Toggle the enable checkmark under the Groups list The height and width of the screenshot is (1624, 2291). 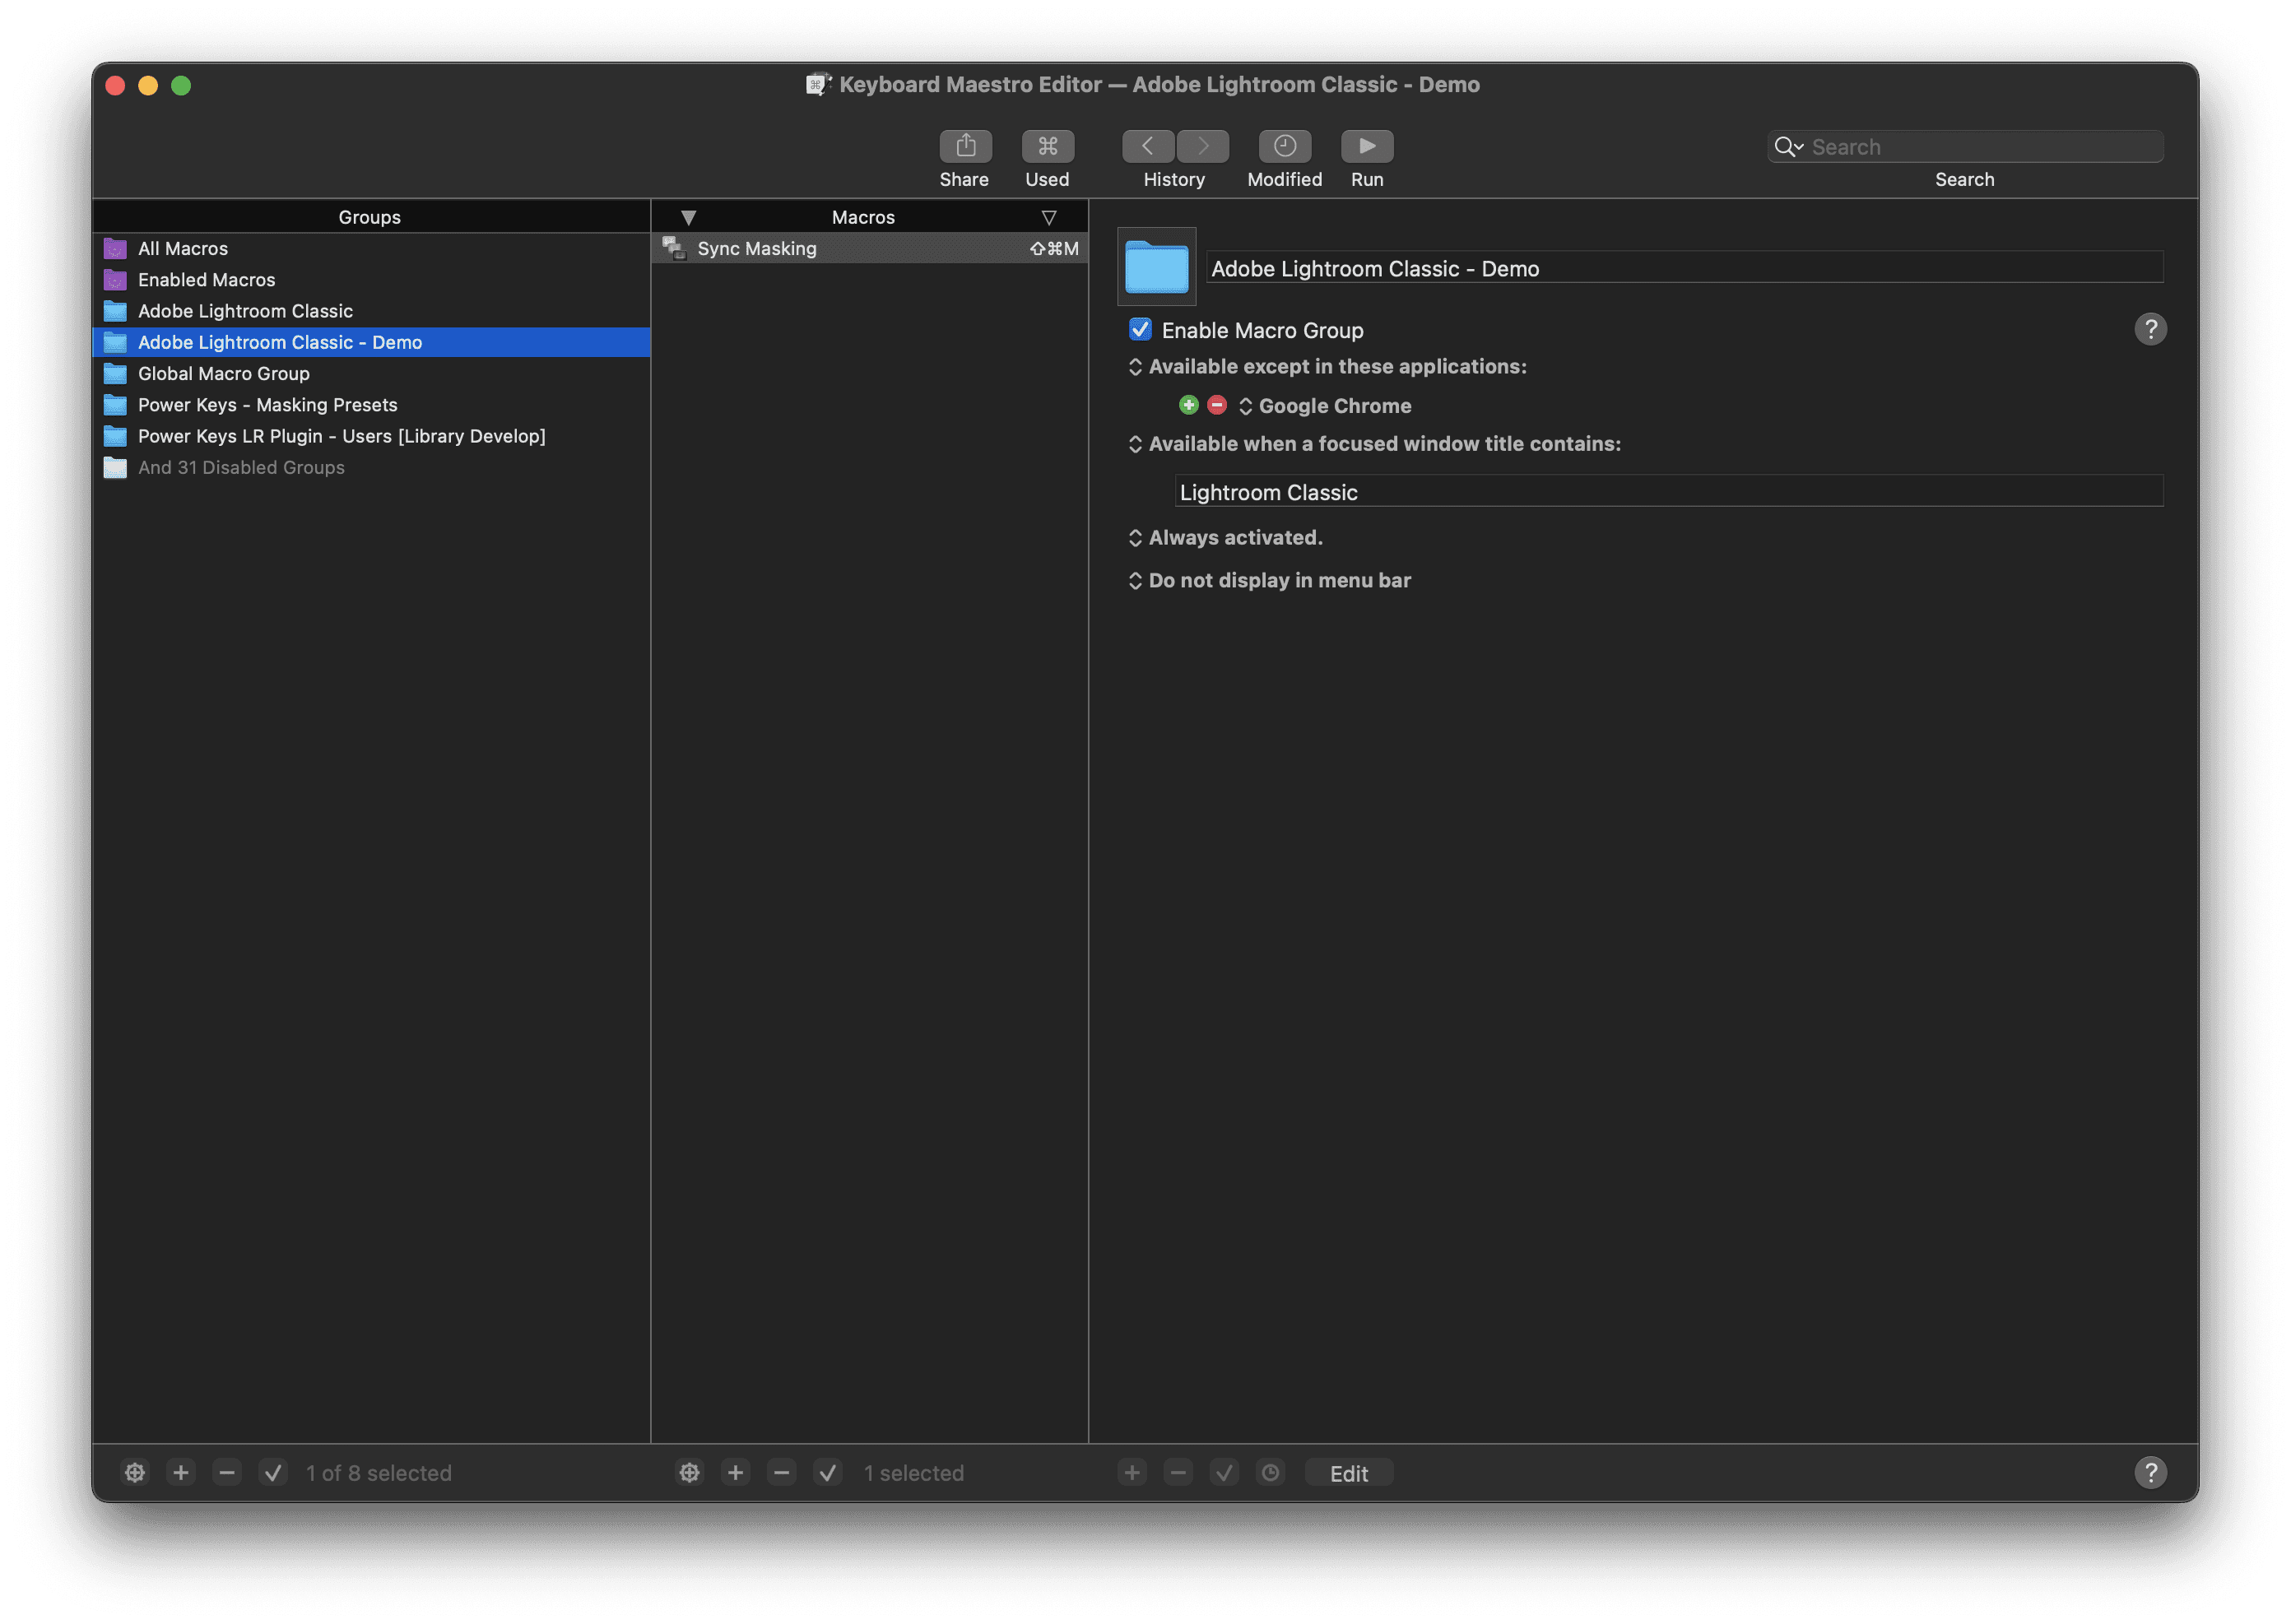tap(273, 1472)
